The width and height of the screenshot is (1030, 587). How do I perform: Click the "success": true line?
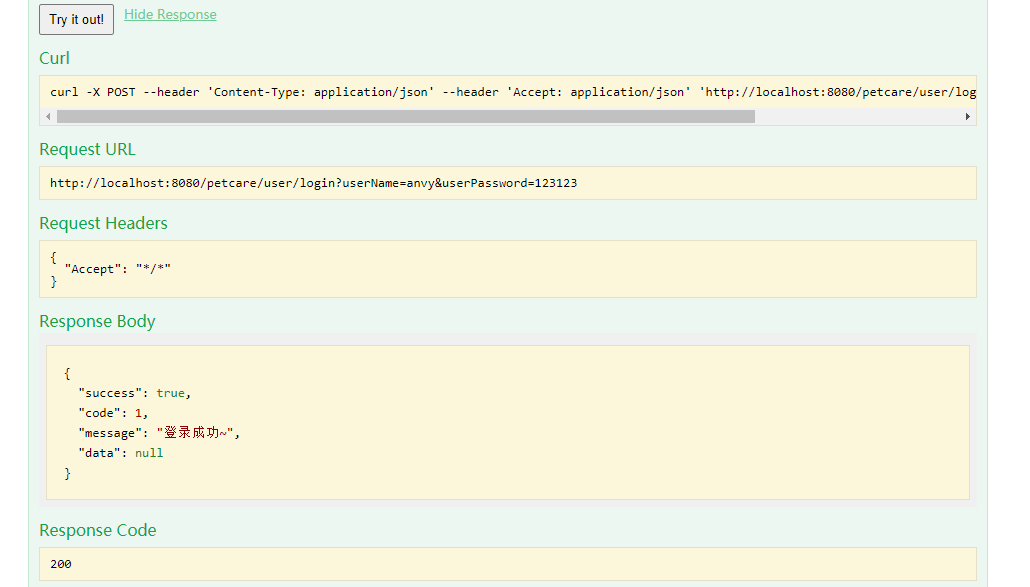(x=135, y=393)
